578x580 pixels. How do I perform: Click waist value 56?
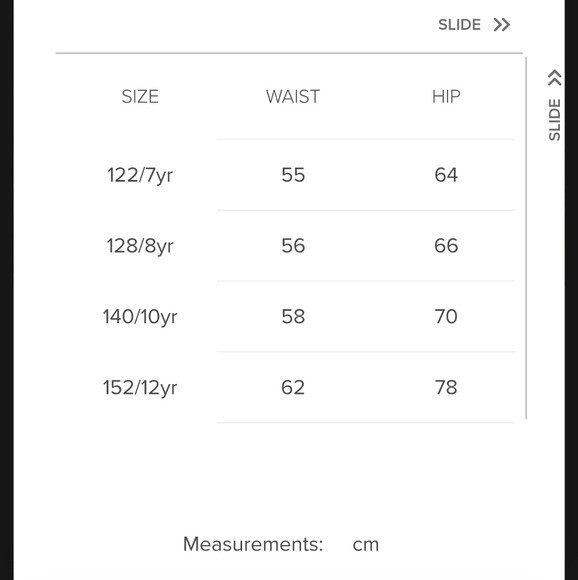pyautogui.click(x=293, y=245)
